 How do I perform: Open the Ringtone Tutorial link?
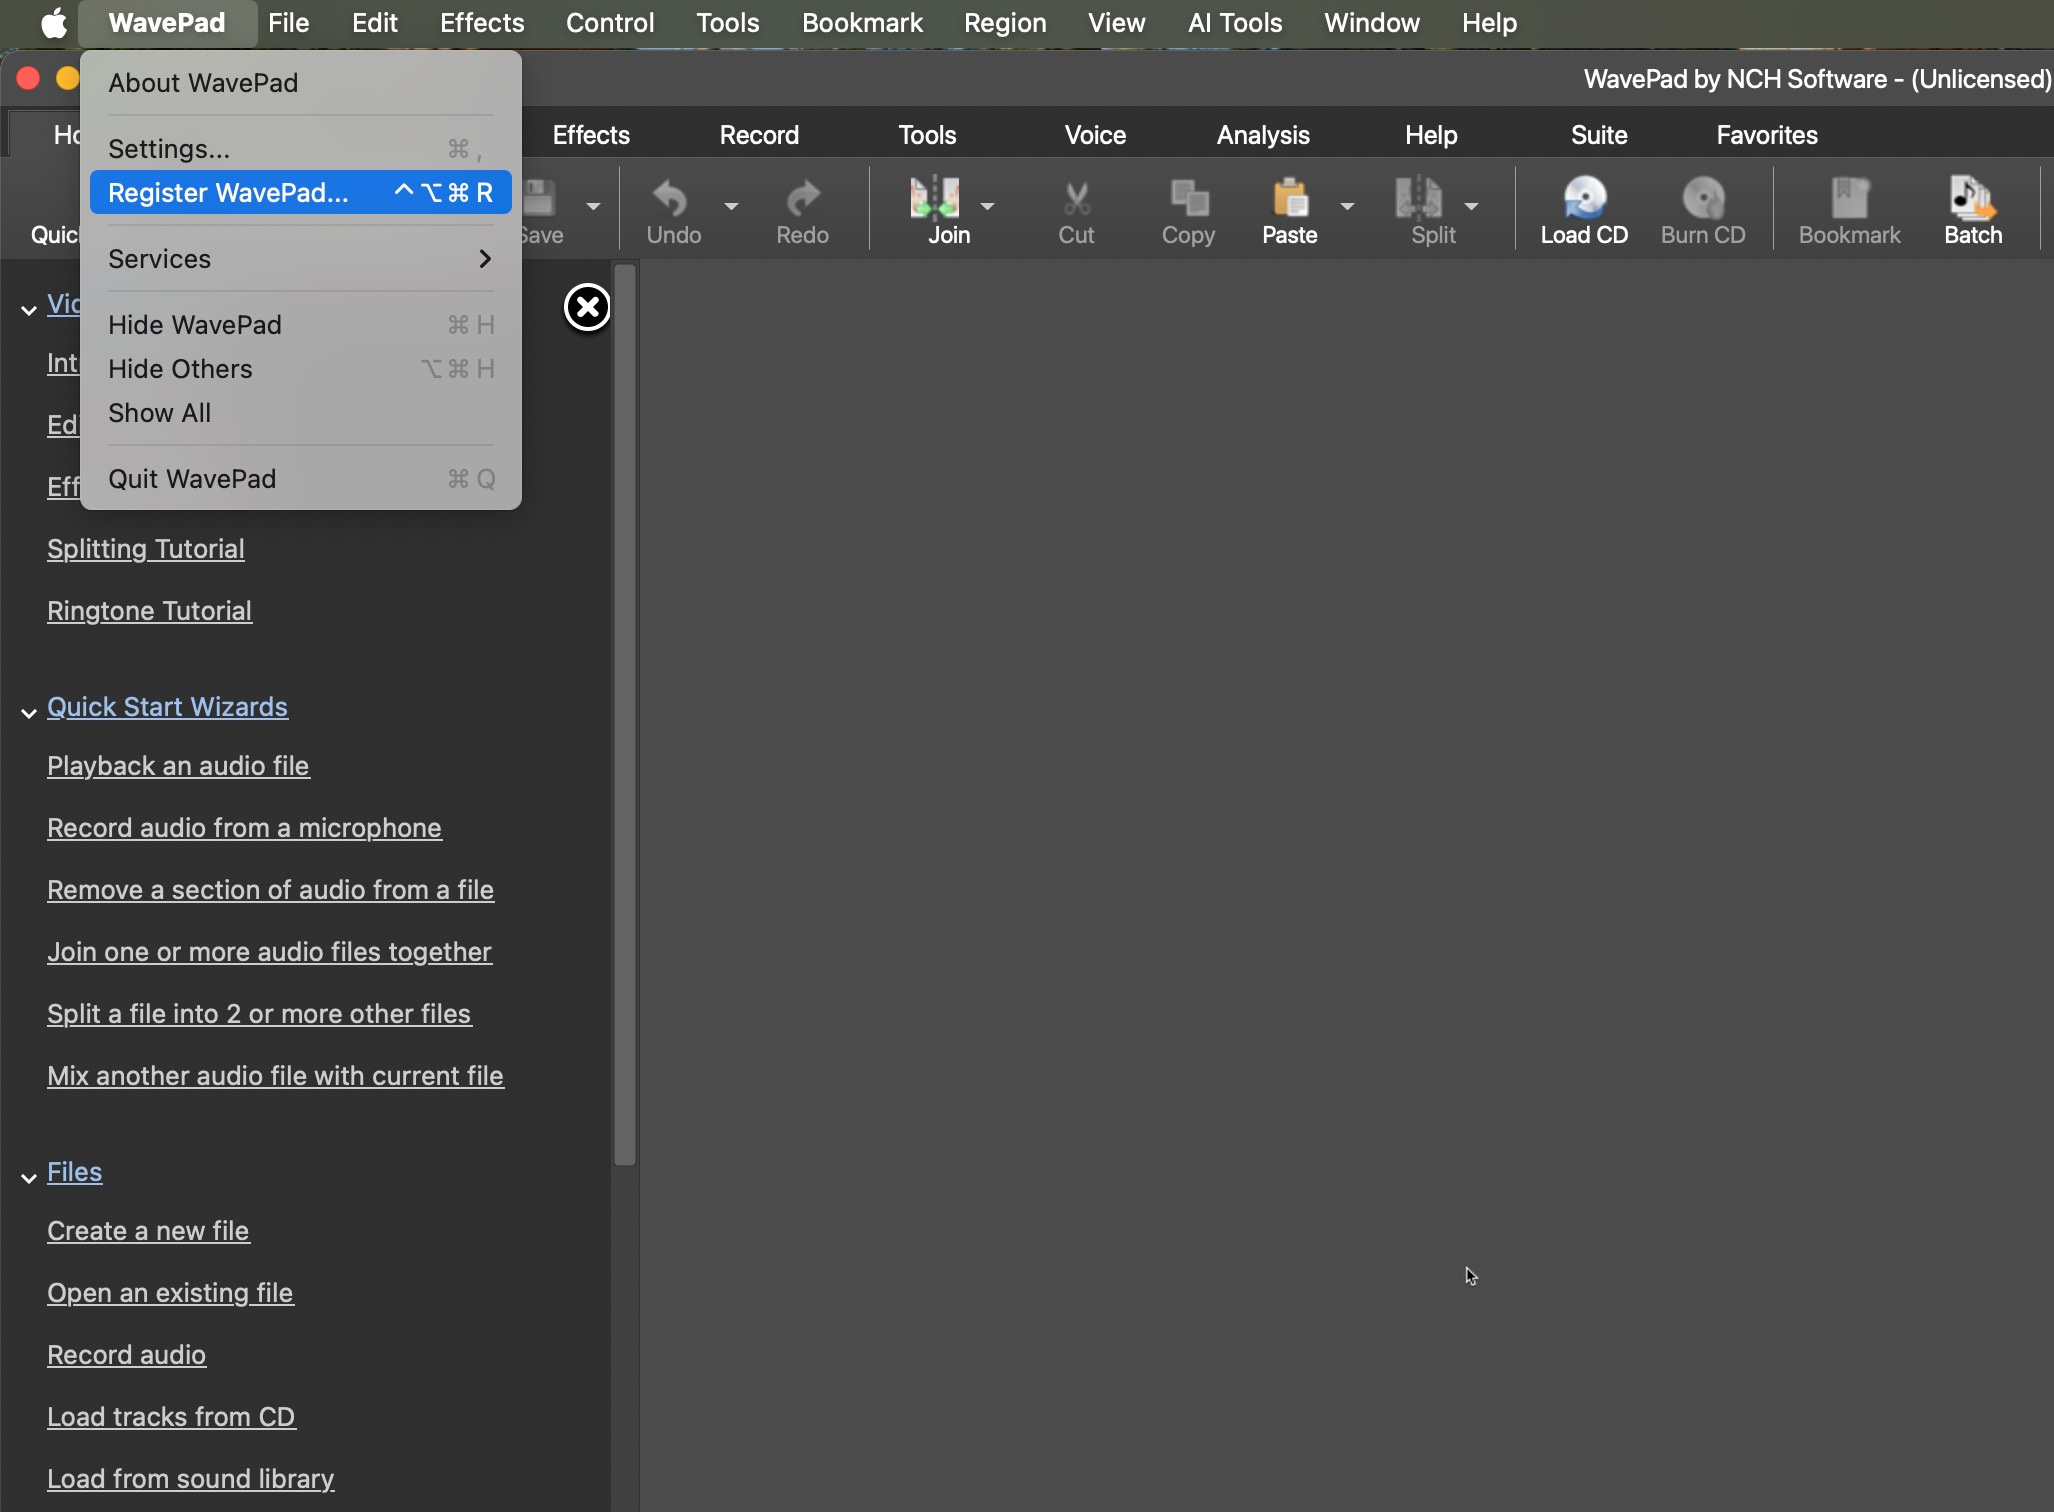coord(149,611)
